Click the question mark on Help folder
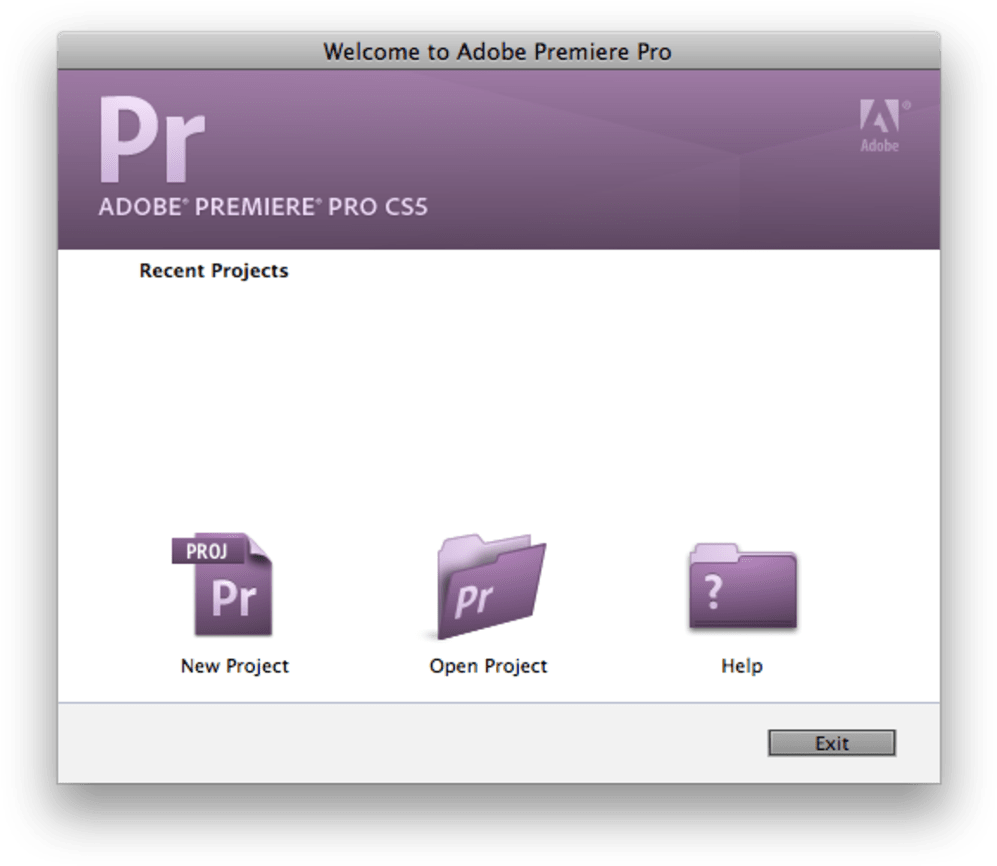This screenshot has width=997, height=866. coord(713,593)
